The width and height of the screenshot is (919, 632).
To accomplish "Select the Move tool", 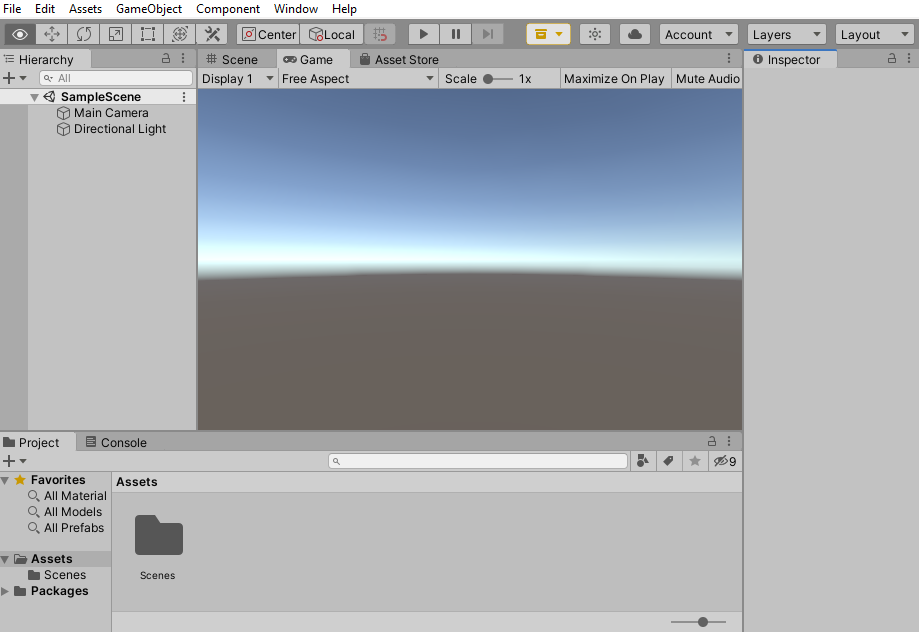I will [52, 35].
